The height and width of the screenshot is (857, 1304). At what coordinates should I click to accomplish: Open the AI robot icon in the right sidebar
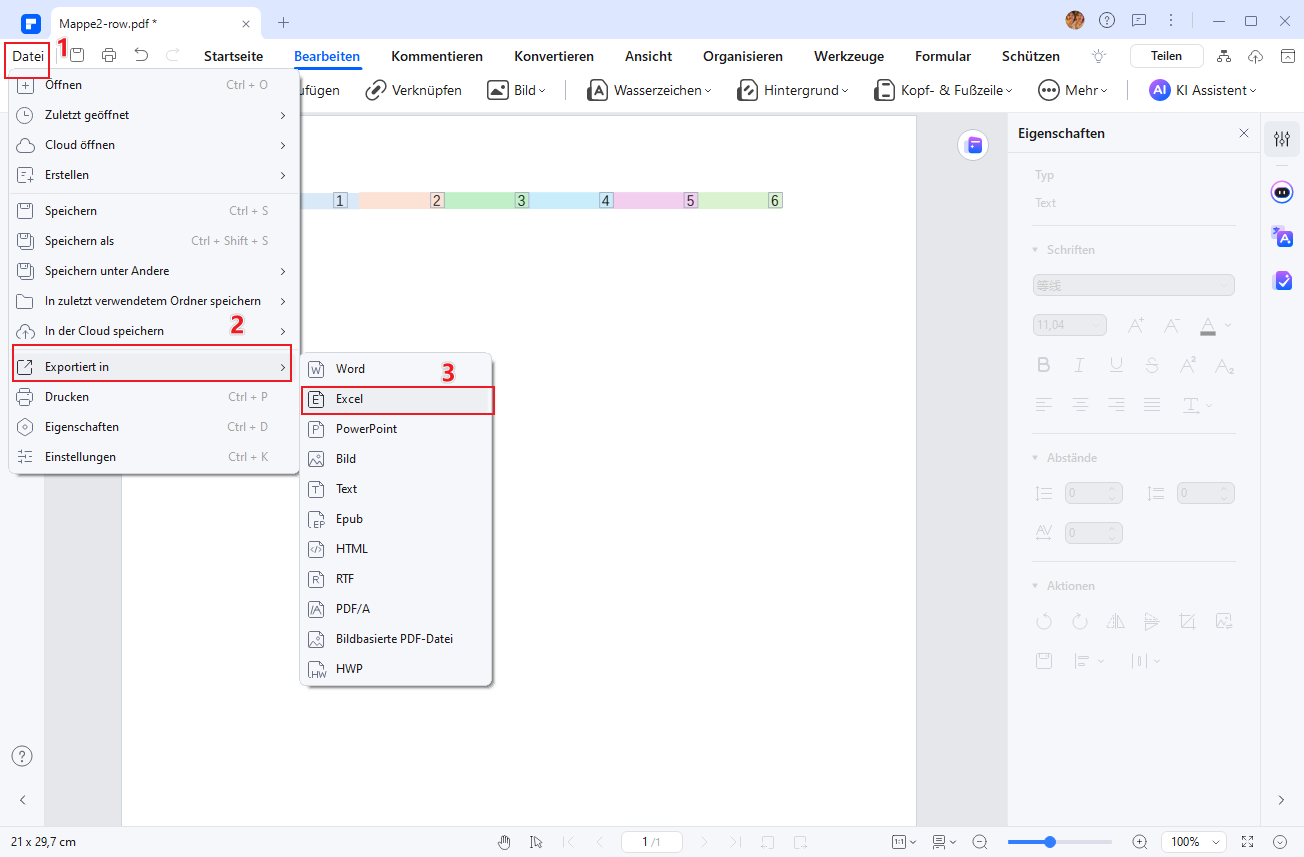1282,192
